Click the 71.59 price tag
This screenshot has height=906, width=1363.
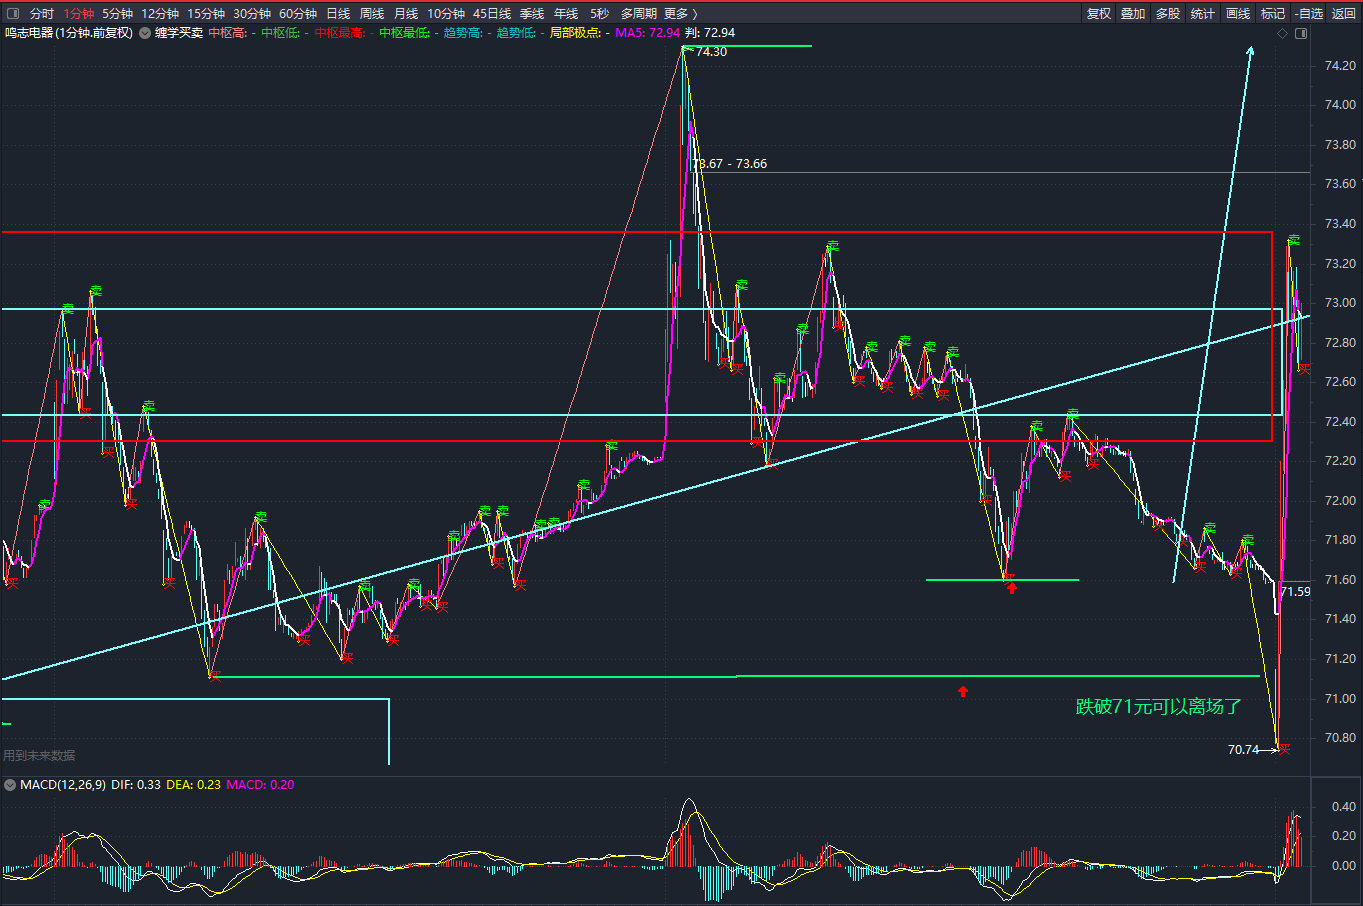(x=1295, y=592)
